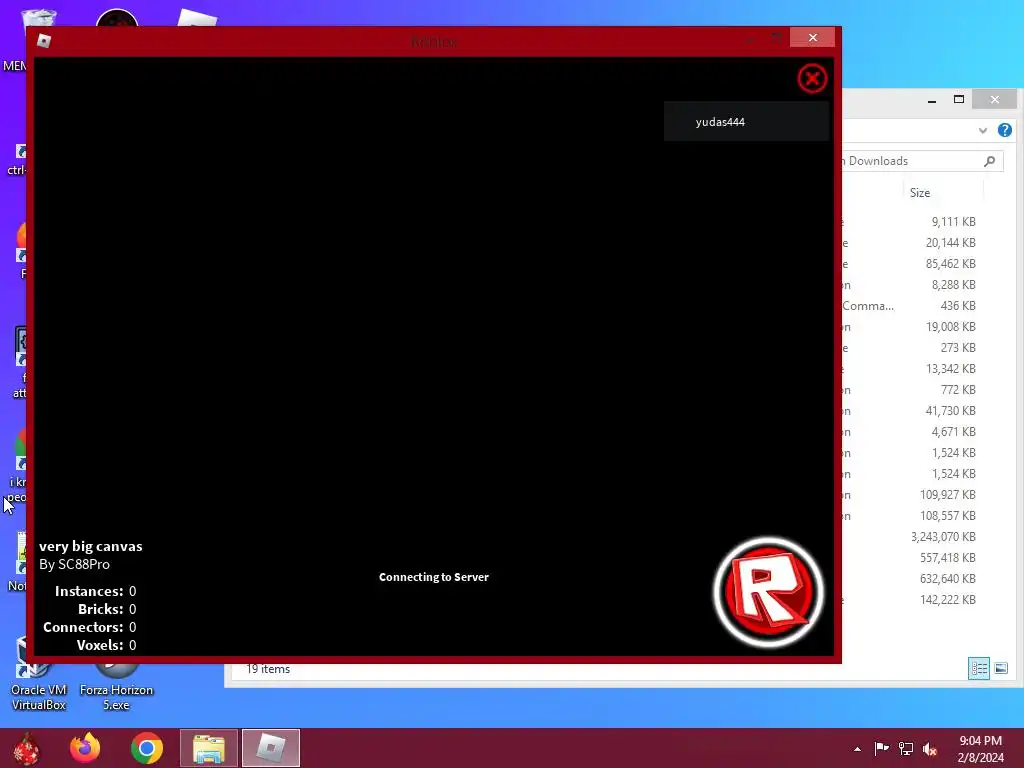Open the File Explorer help icon
1024x768 pixels.
pos(1004,130)
